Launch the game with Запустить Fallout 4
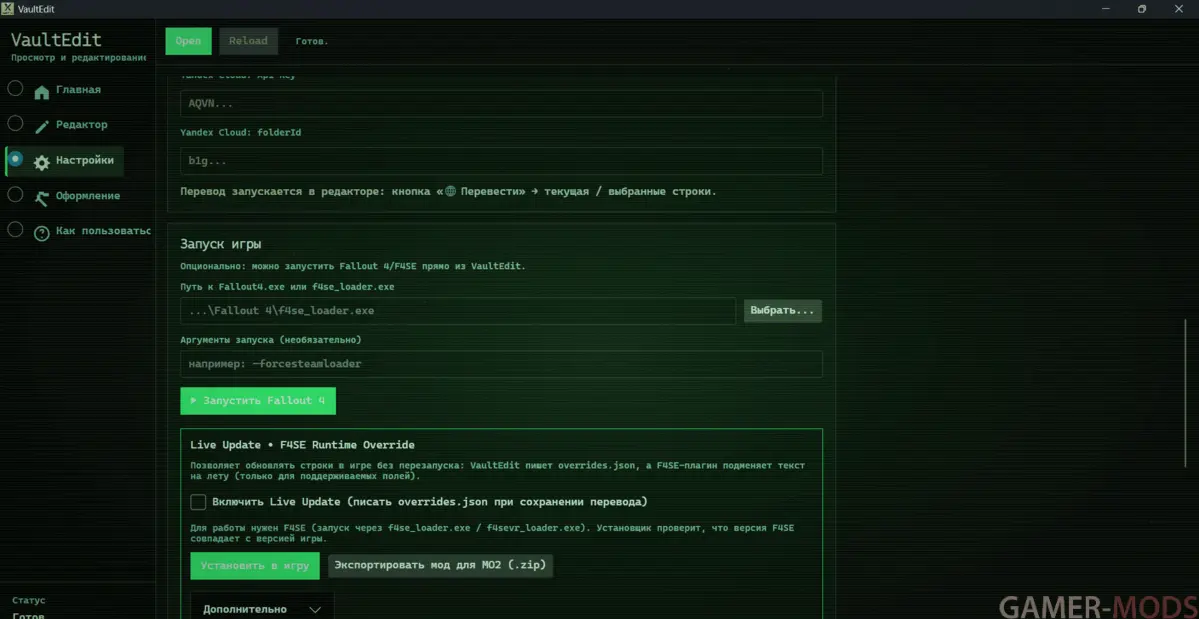 [x=258, y=401]
